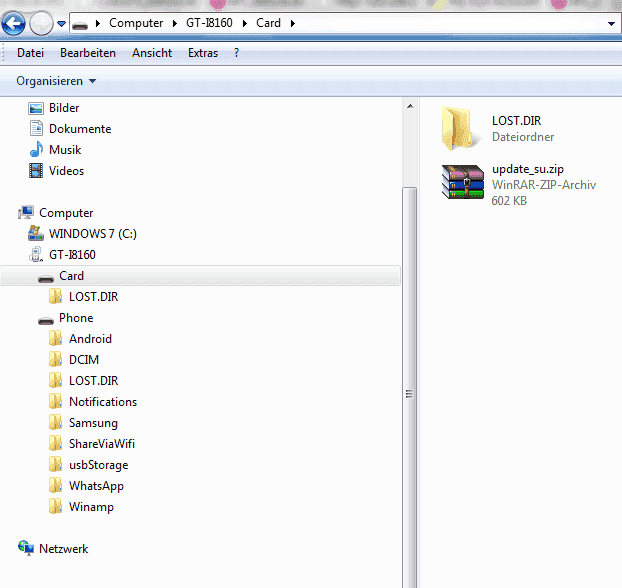Click LOST.DIR folder icon under Card
622x588 pixels.
(x=56, y=296)
